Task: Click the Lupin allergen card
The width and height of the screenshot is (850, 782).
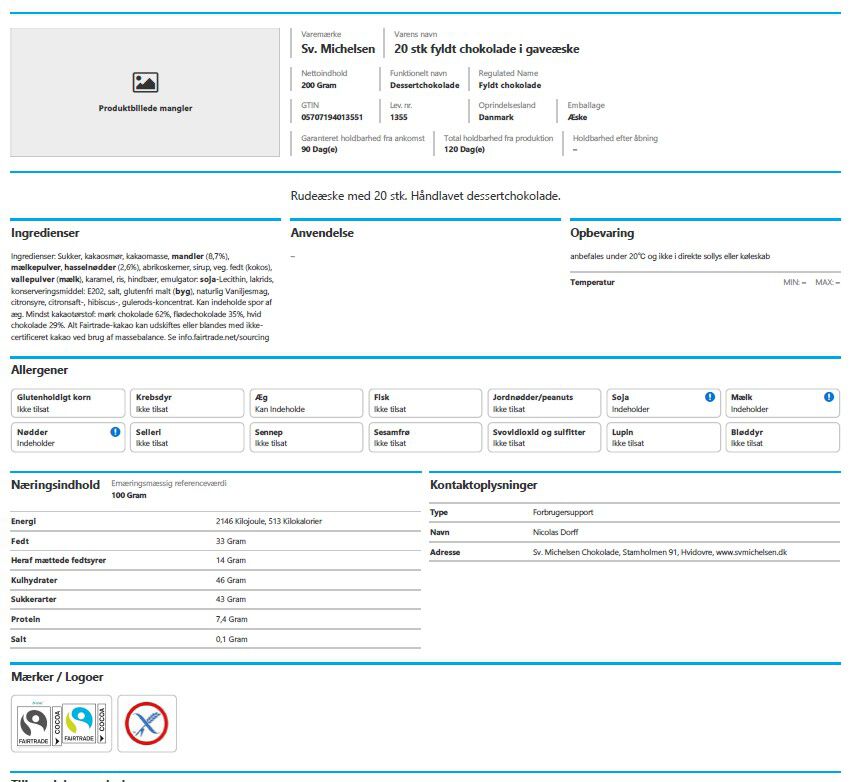Action: click(x=664, y=437)
